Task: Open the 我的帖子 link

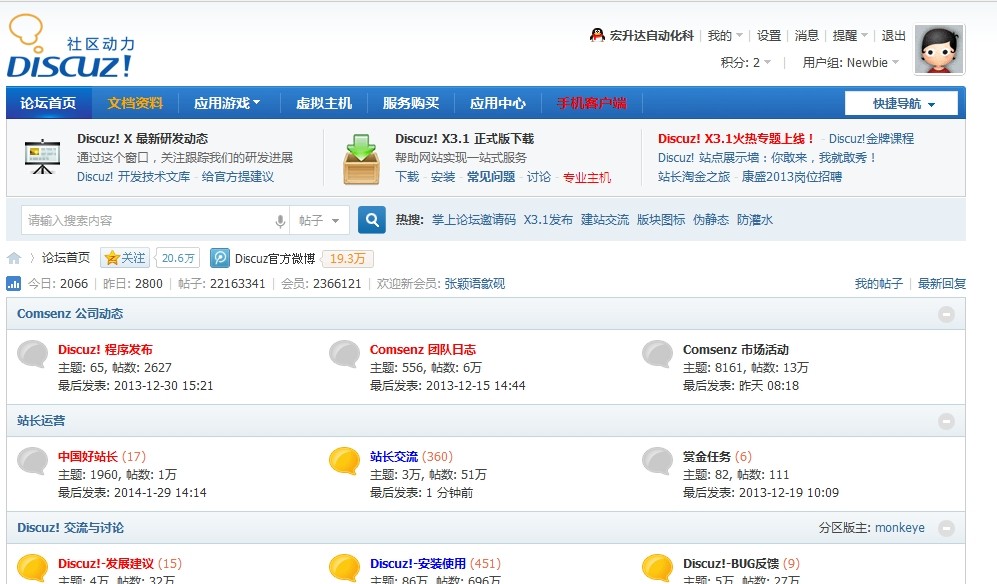Action: [x=879, y=284]
